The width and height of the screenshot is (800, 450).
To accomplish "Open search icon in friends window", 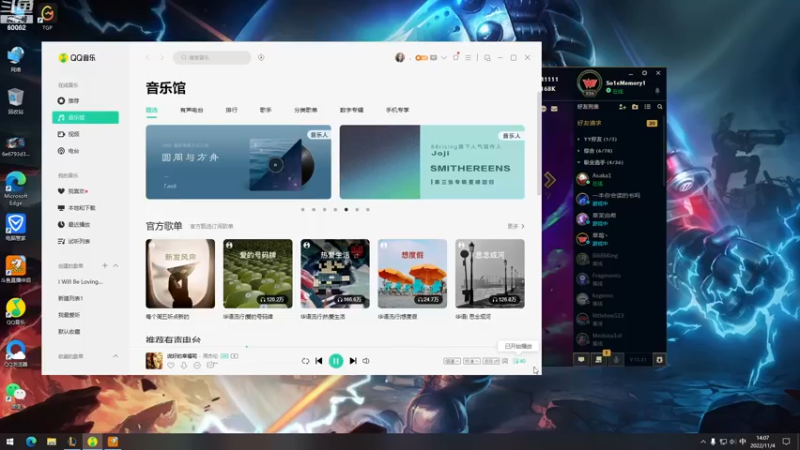I will [660, 107].
